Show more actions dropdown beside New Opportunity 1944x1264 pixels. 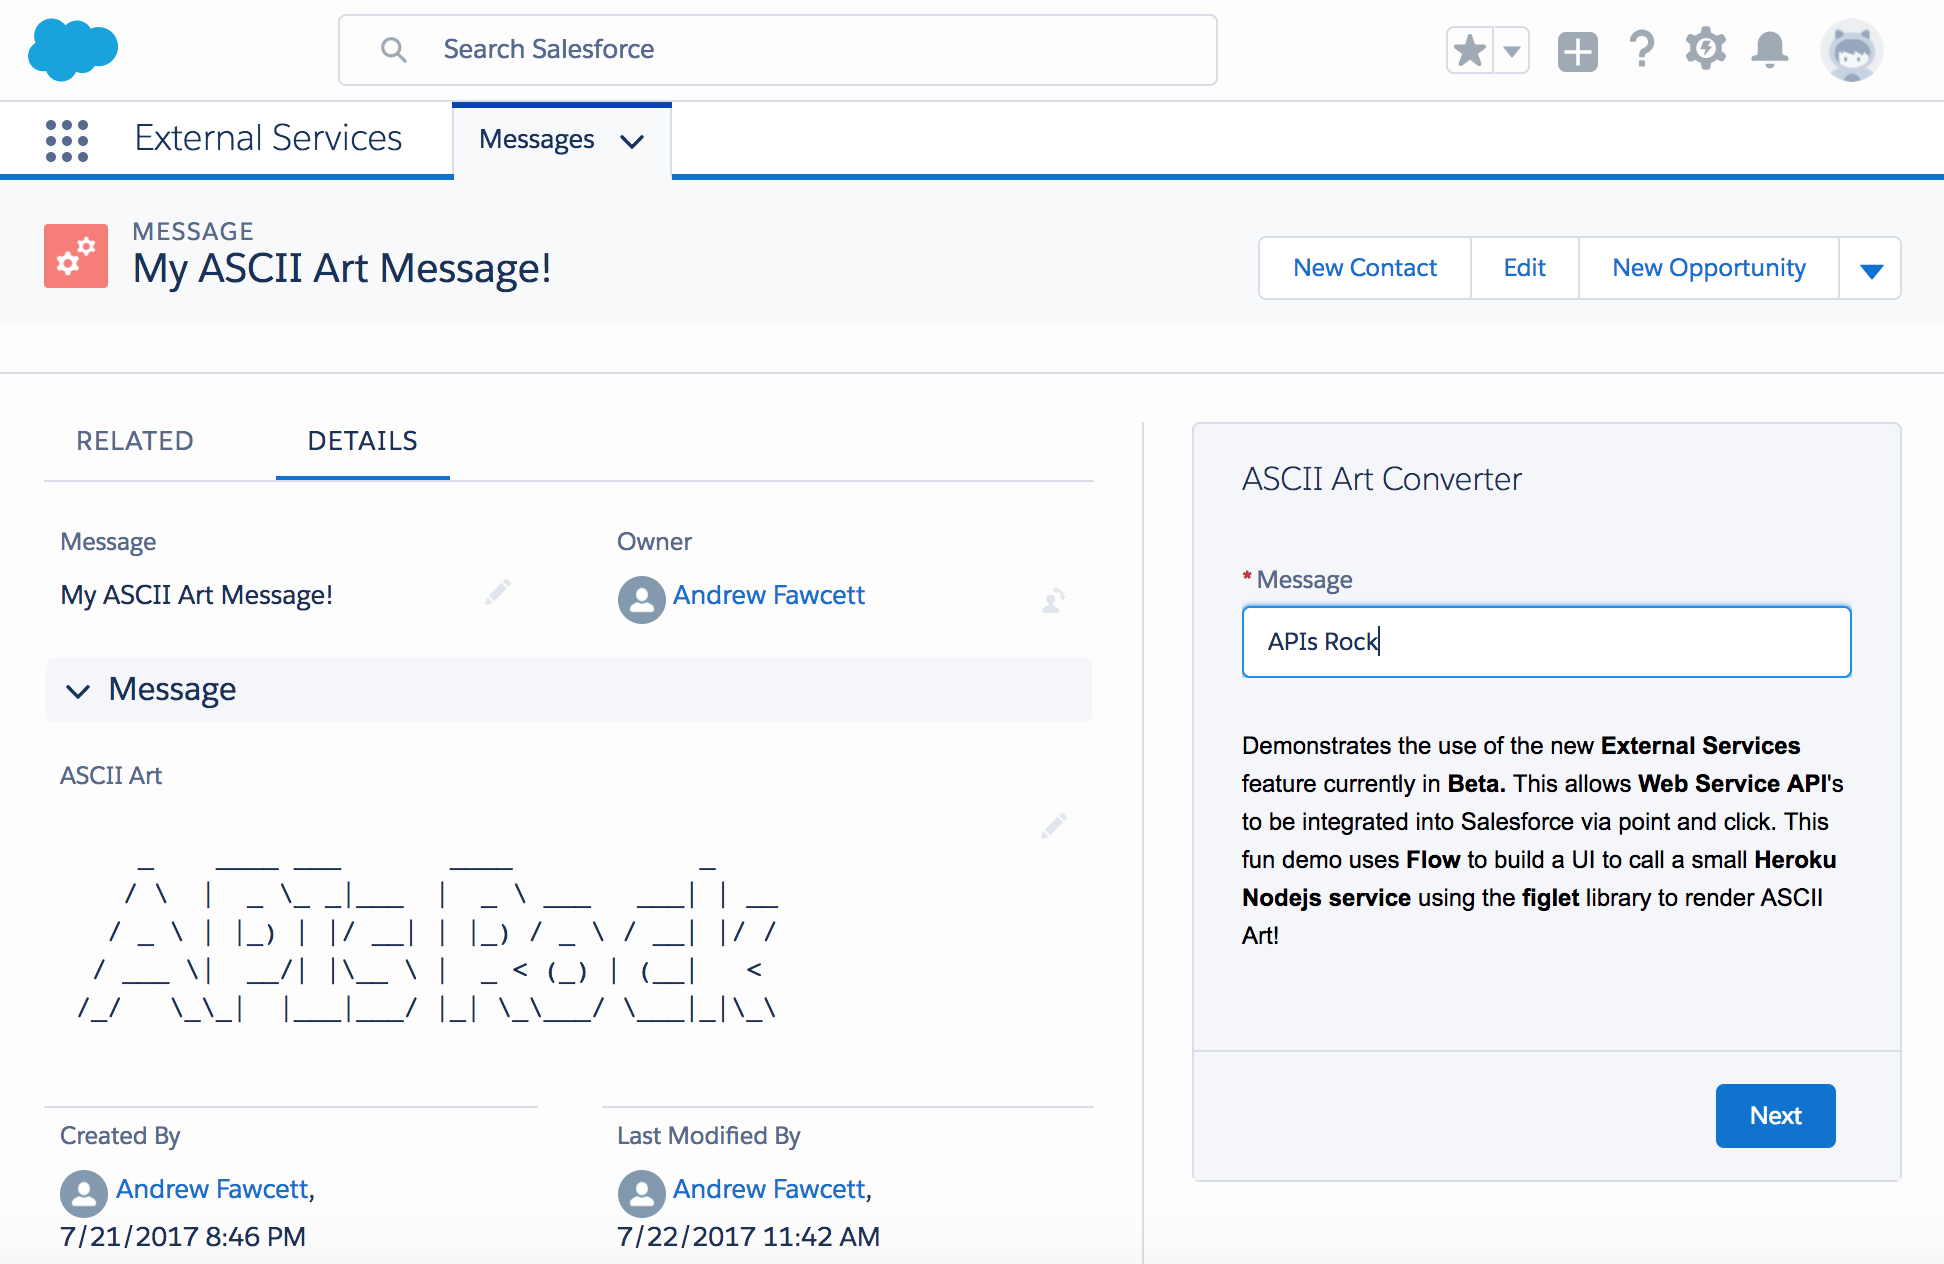coord(1871,269)
